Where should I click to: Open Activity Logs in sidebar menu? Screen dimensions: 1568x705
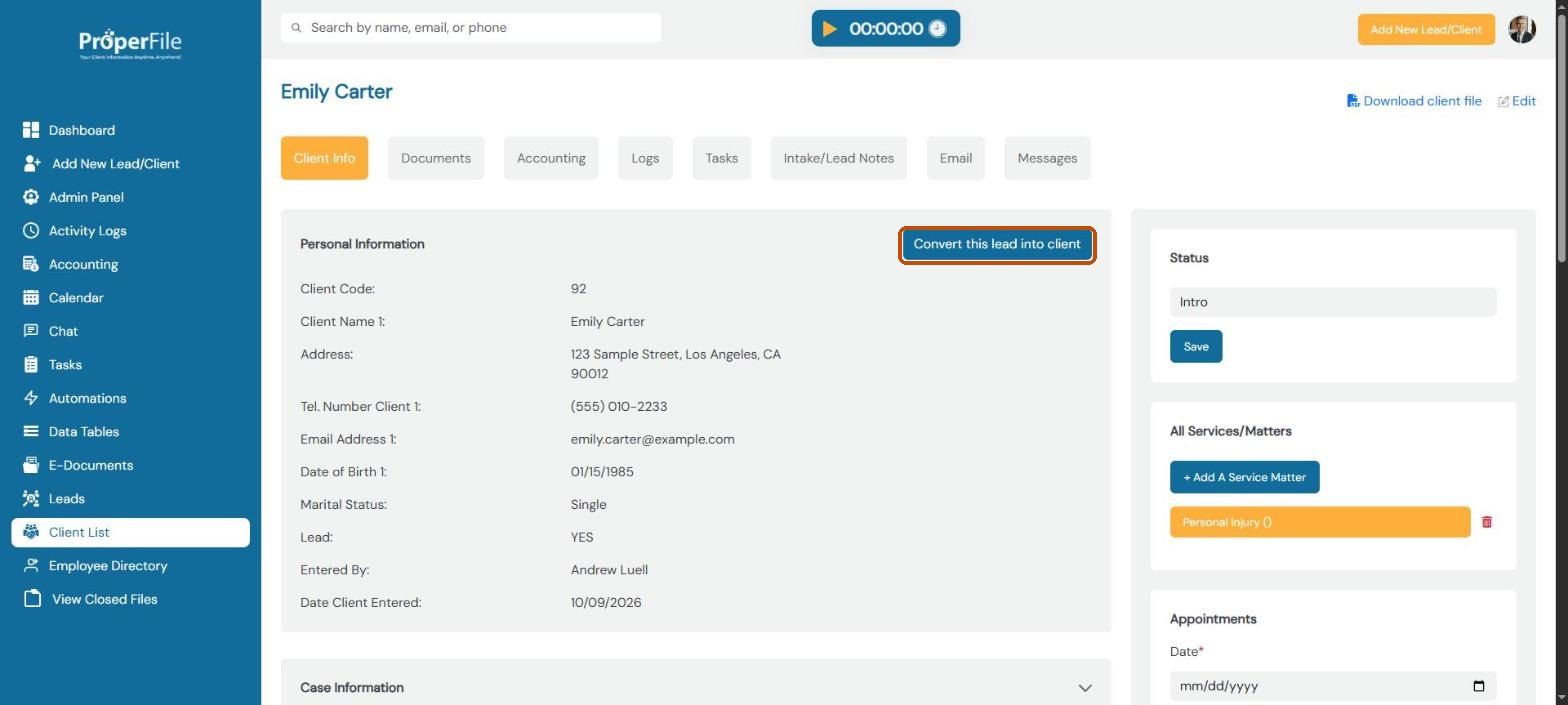pyautogui.click(x=88, y=231)
